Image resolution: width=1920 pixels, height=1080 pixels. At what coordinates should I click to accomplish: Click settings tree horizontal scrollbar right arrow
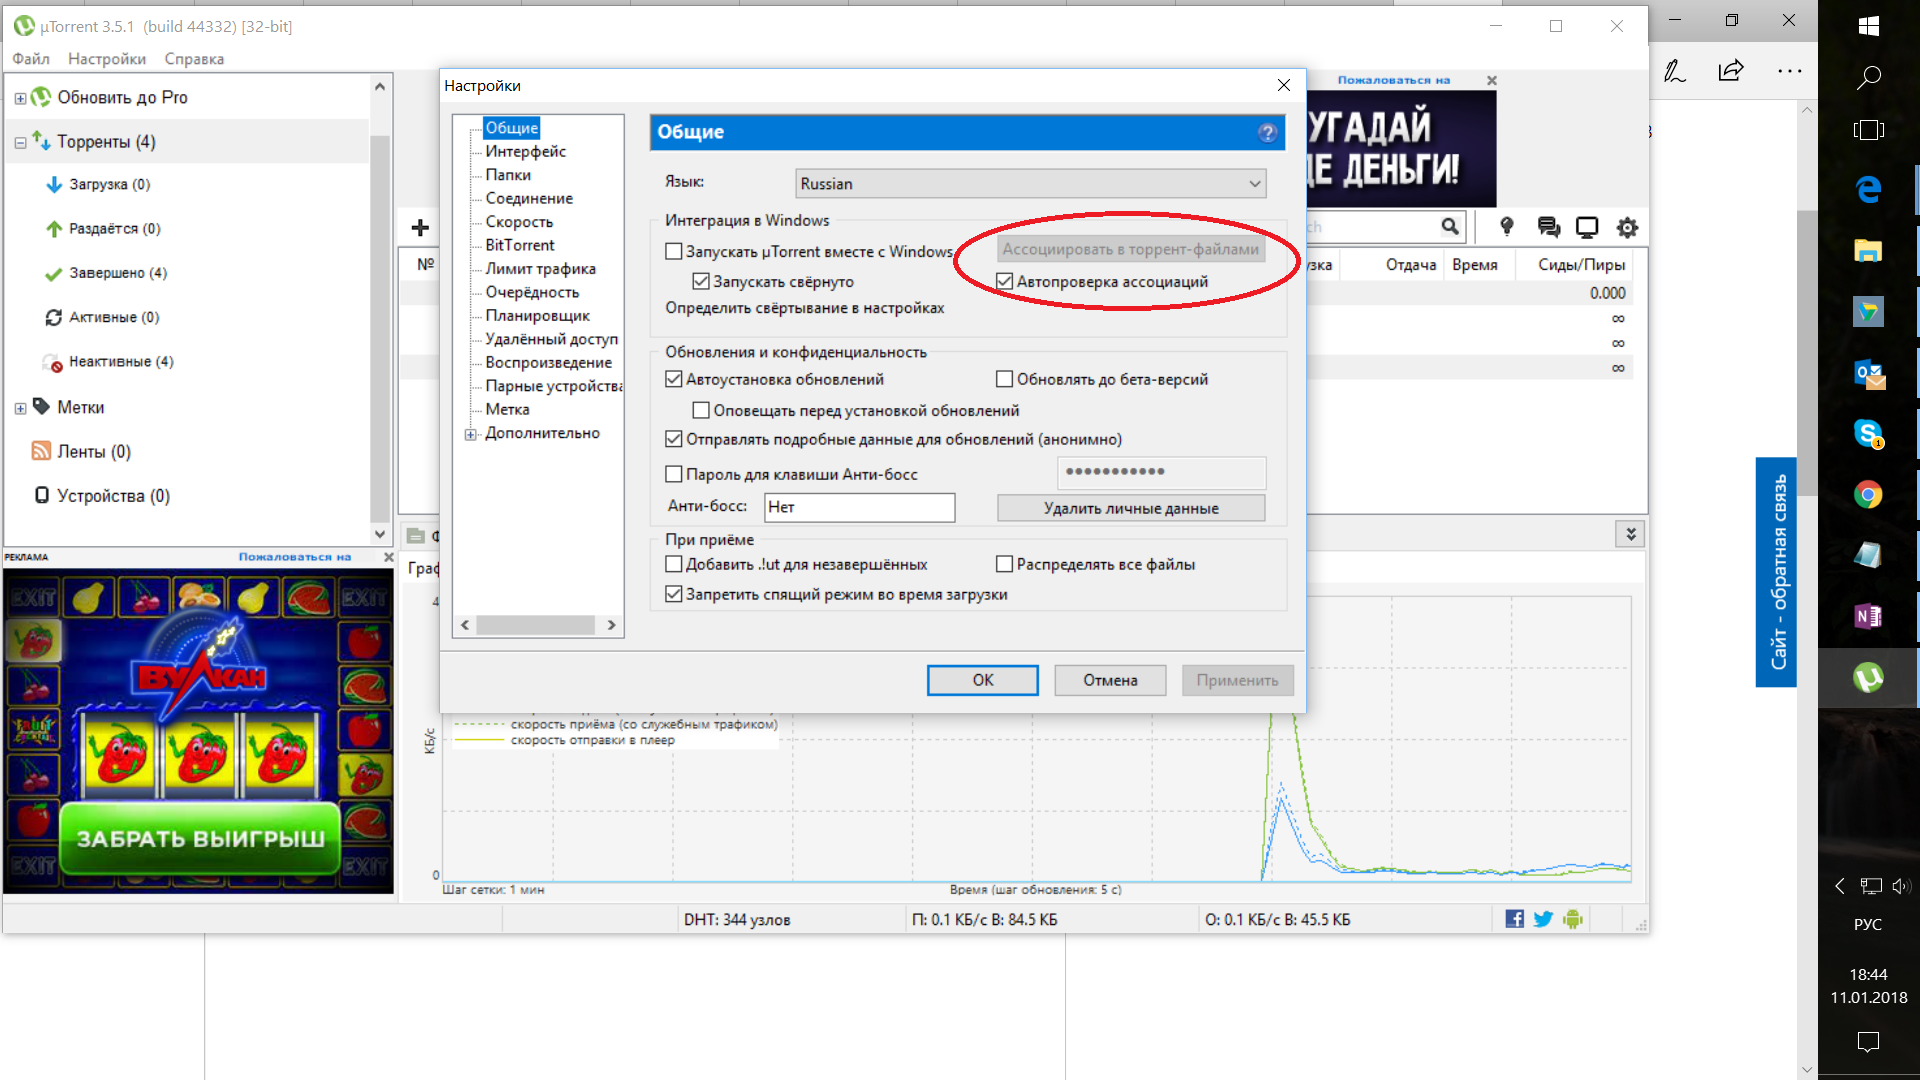pyautogui.click(x=611, y=625)
